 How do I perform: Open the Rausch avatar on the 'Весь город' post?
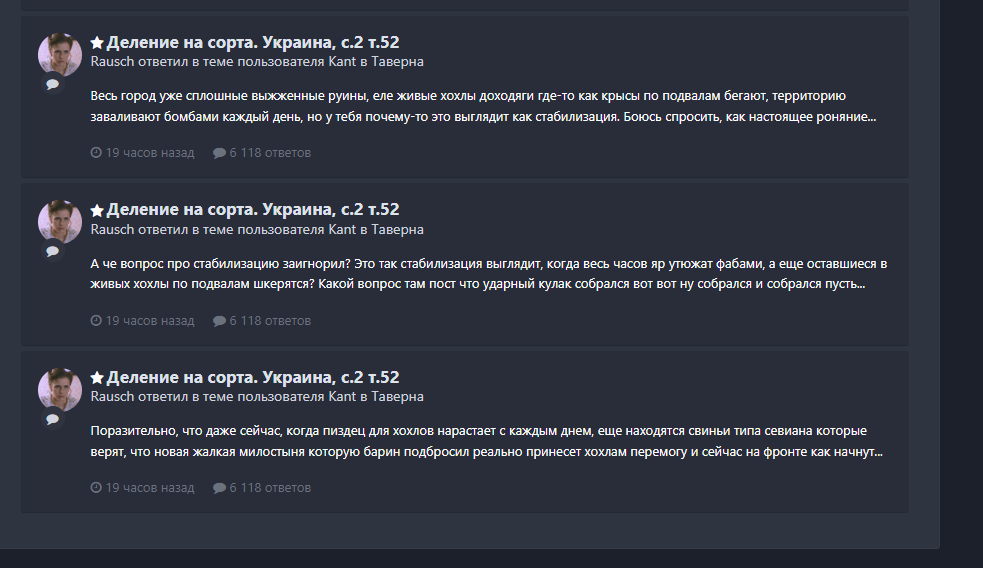[x=60, y=54]
